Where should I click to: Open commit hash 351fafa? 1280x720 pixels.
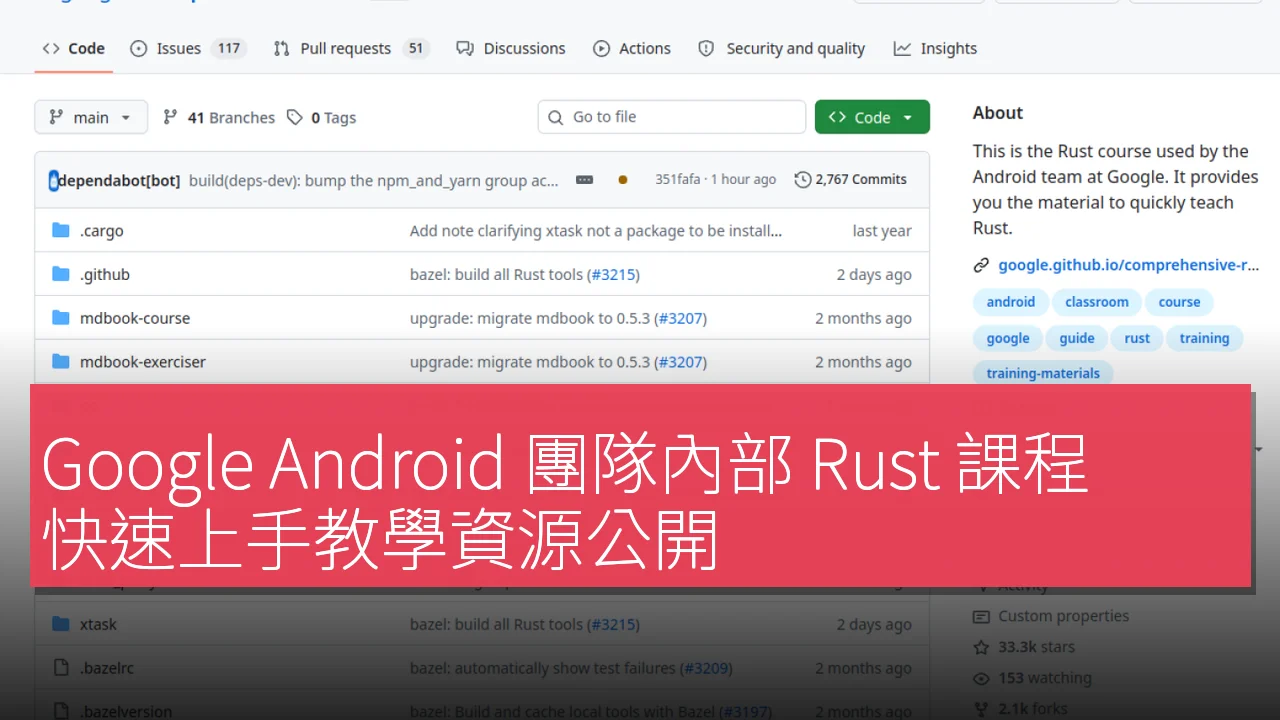tap(678, 180)
